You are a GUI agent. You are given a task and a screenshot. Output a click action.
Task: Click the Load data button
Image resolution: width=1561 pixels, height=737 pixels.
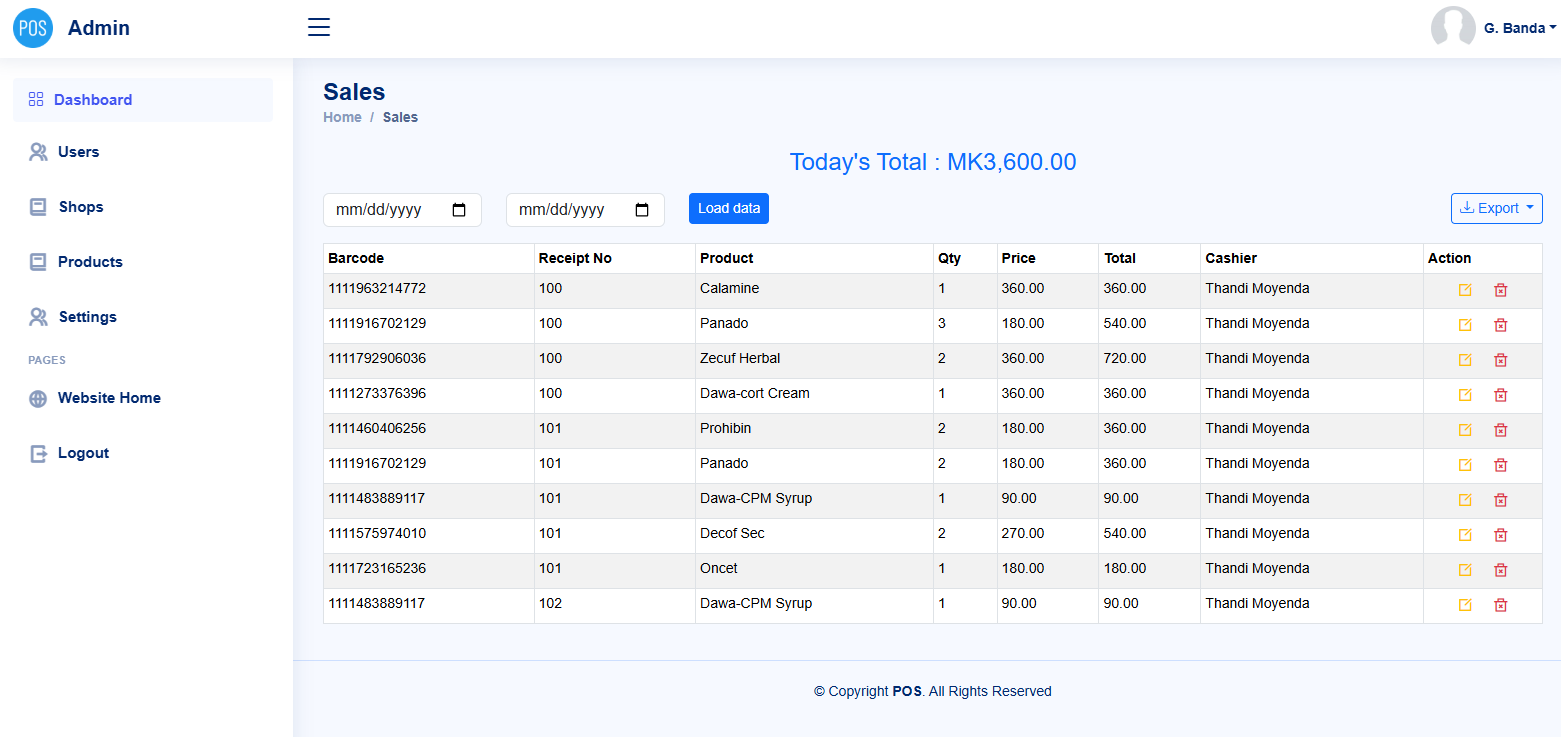(728, 208)
